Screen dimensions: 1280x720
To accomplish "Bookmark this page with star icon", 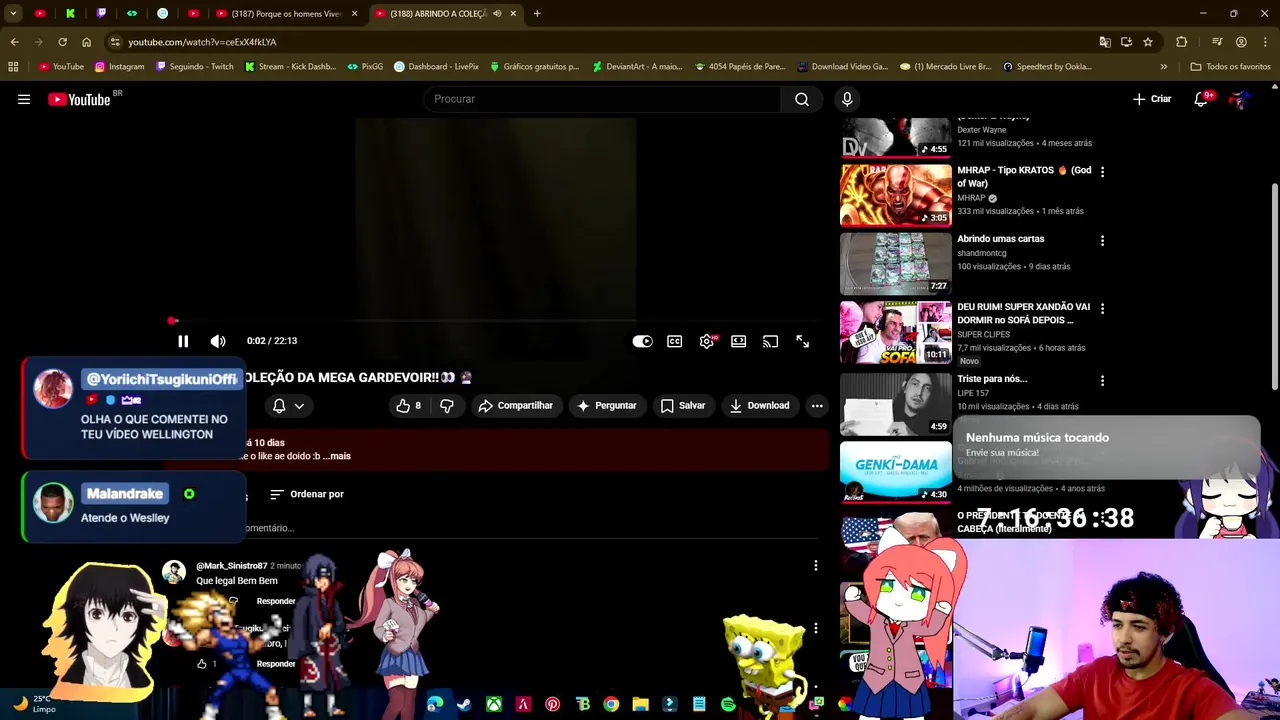I will (x=1148, y=42).
